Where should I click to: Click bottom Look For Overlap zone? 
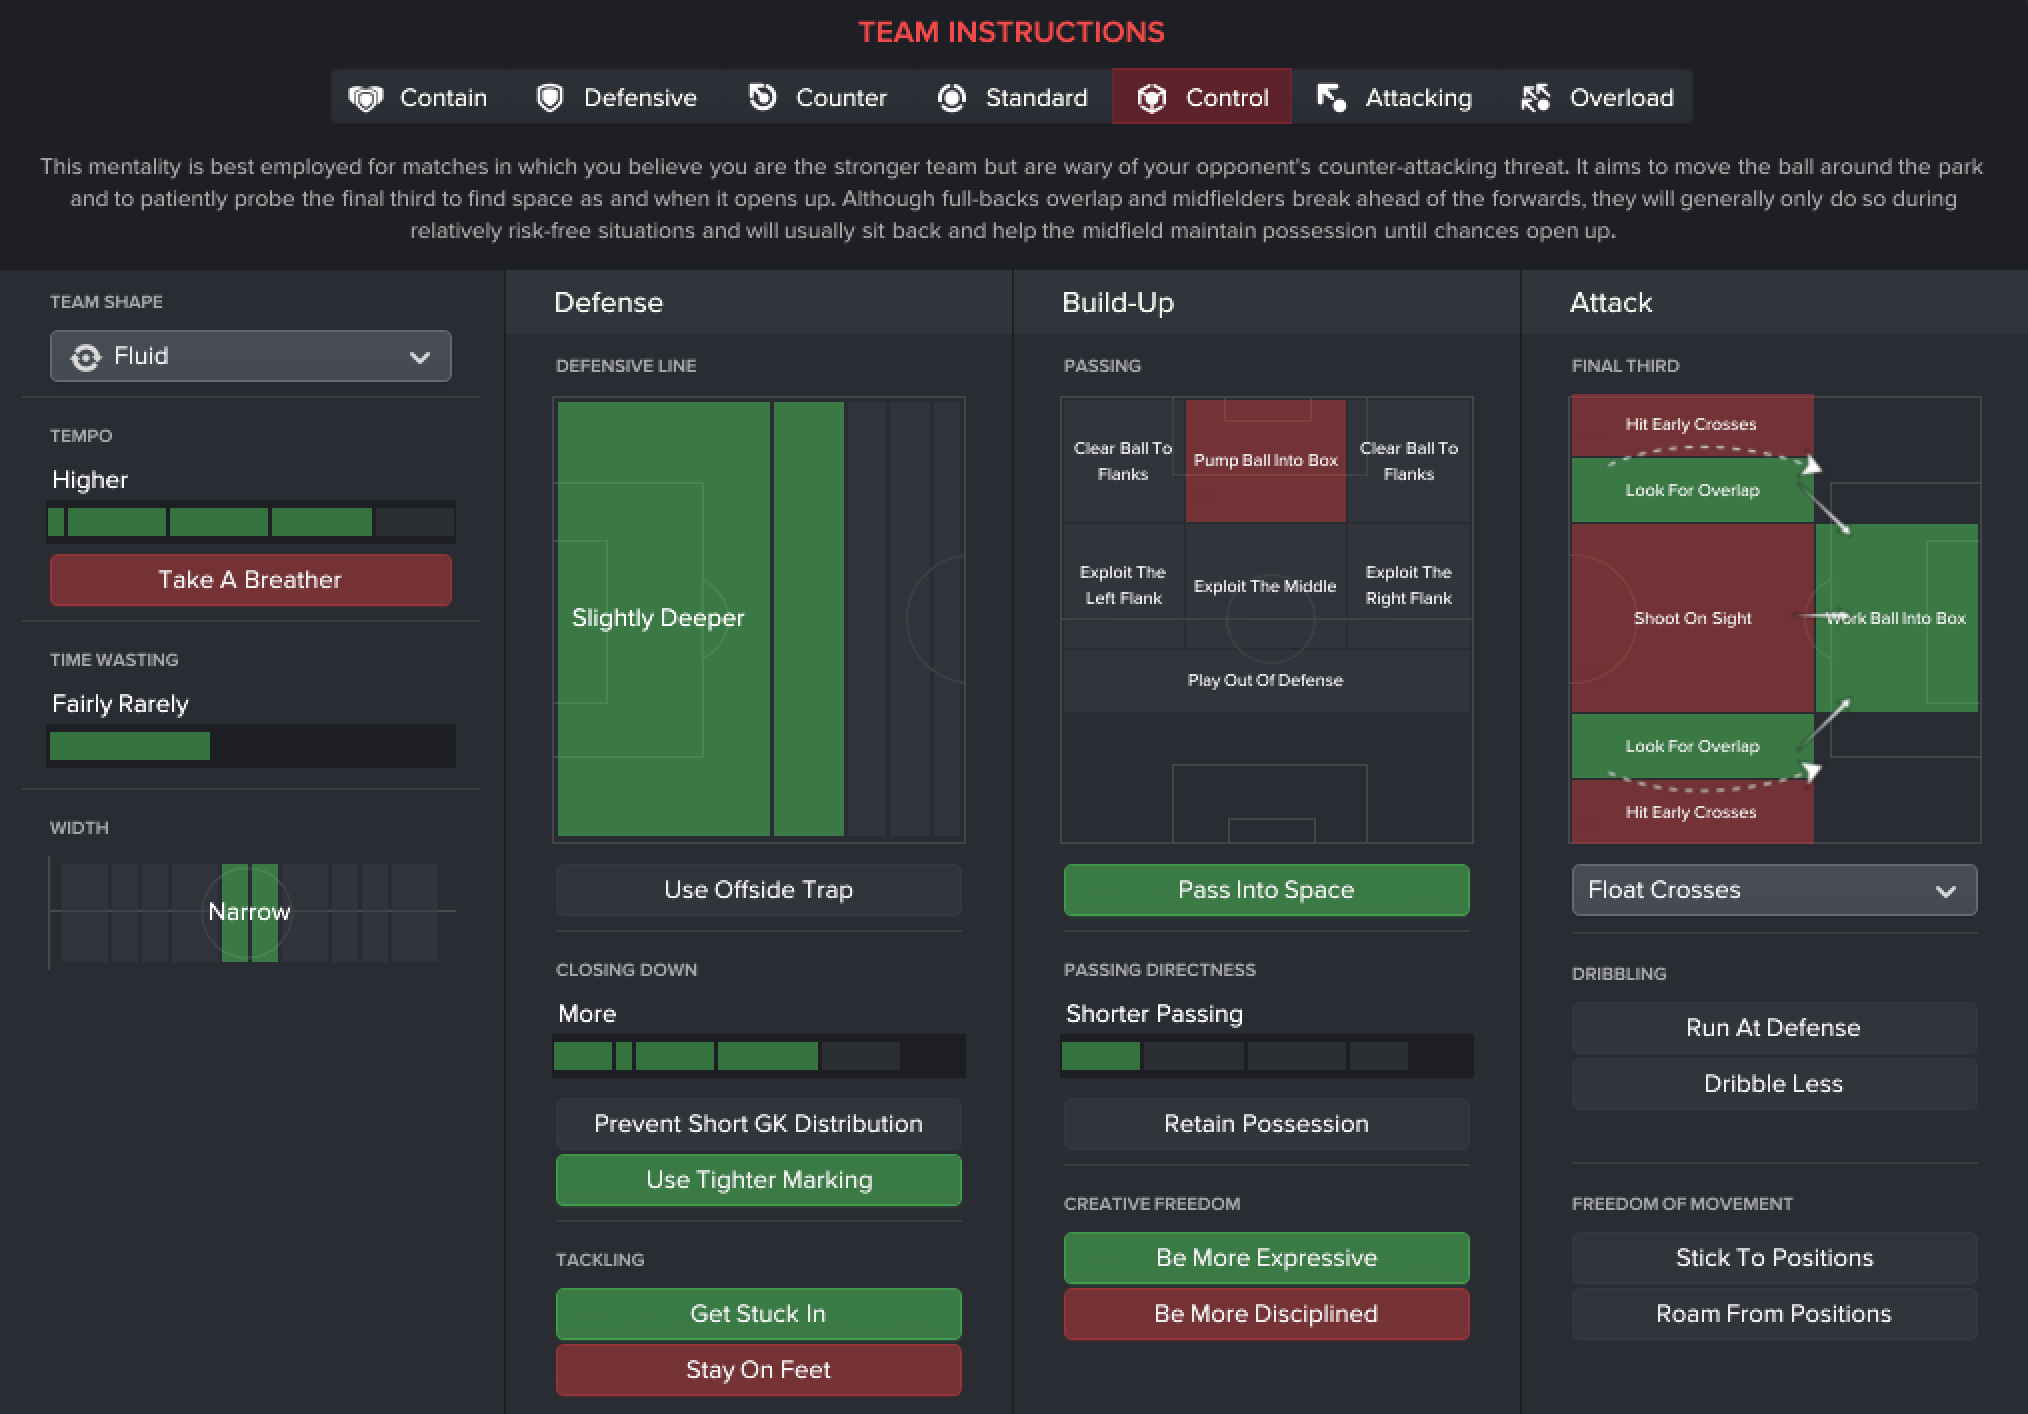click(1692, 746)
